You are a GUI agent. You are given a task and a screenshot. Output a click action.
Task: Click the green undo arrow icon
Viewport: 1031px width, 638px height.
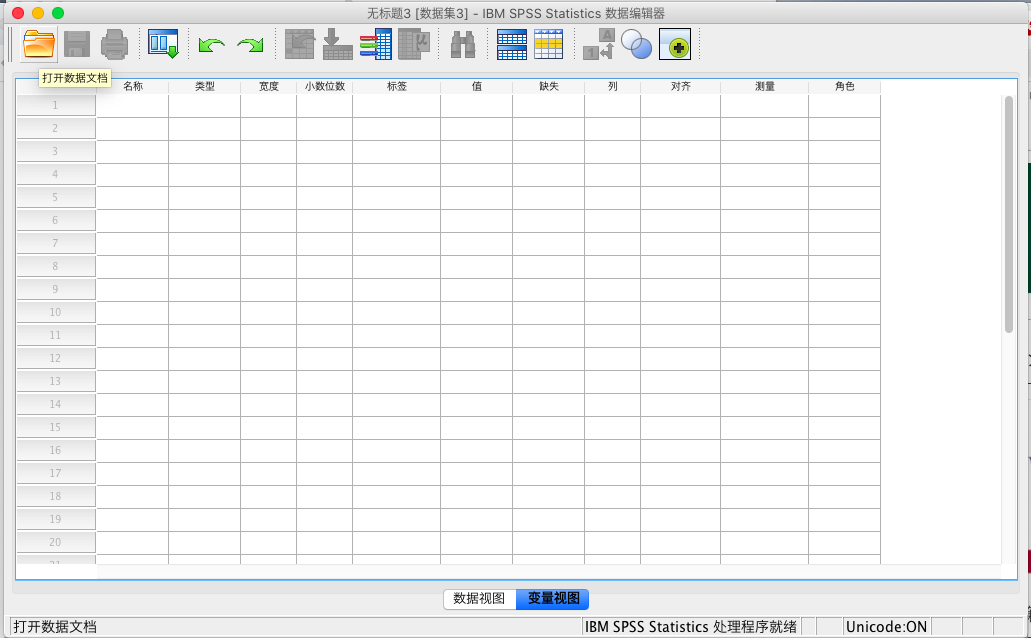point(211,45)
